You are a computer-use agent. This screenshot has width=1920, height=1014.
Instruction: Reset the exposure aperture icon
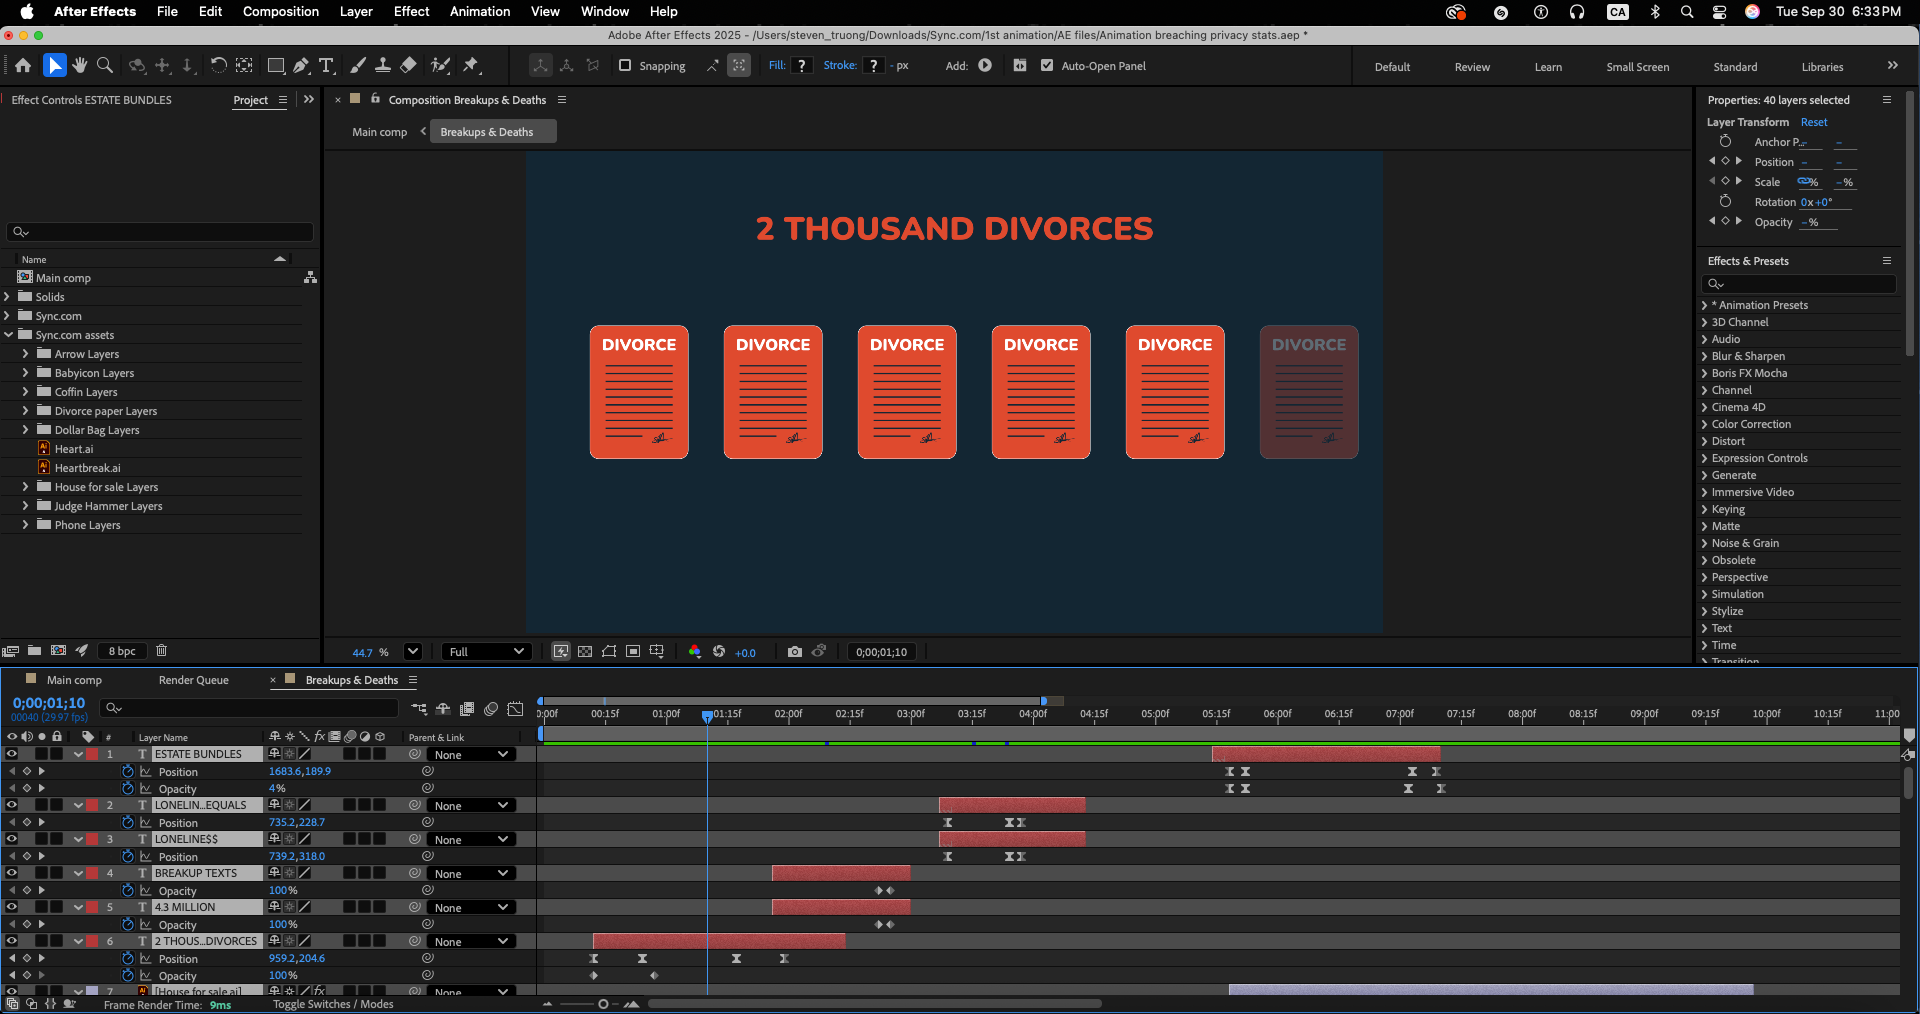(719, 652)
